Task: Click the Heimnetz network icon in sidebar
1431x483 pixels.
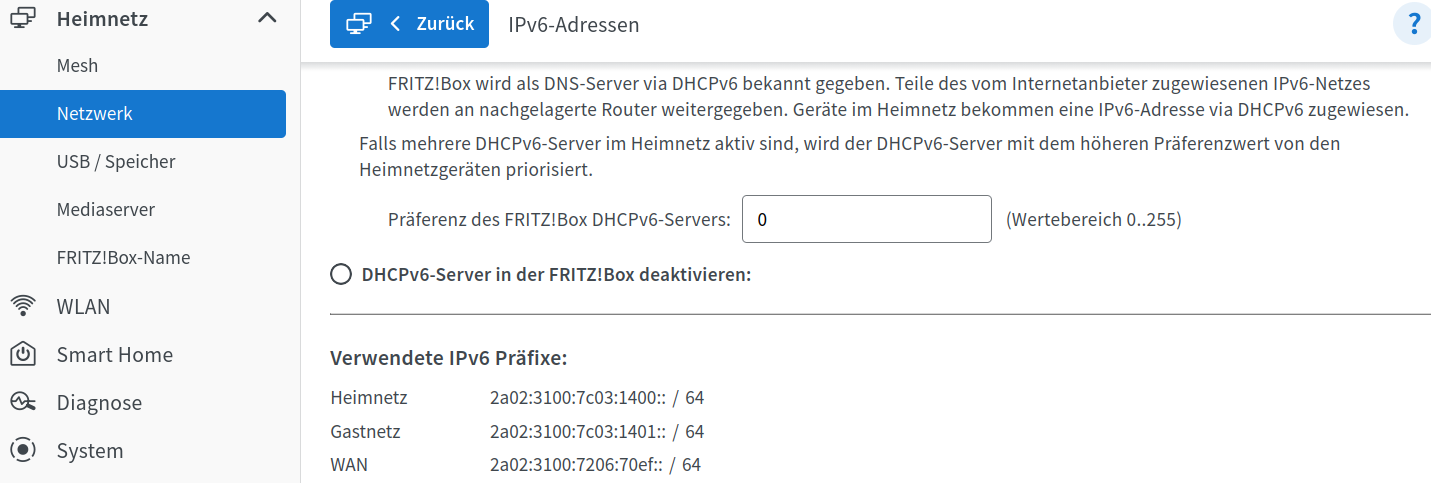Action: pos(22,18)
